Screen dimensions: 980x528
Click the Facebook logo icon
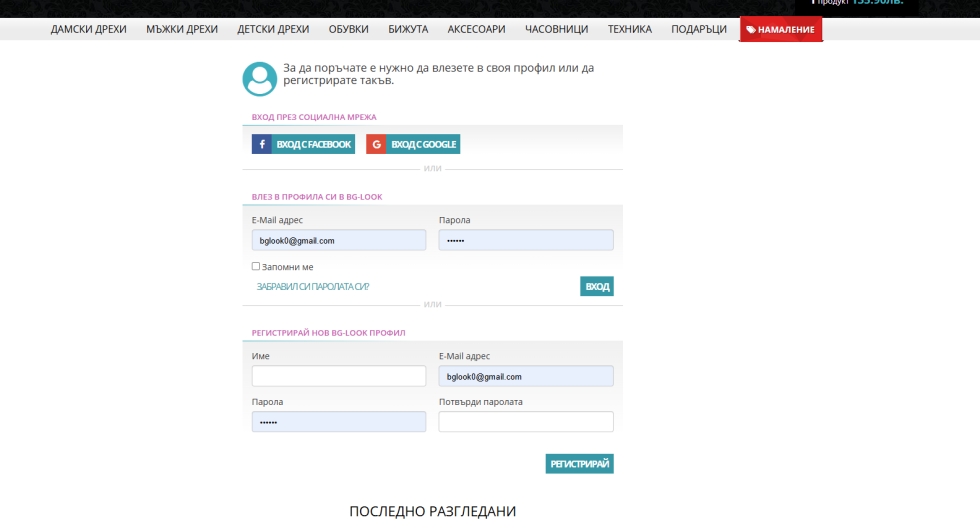pos(263,144)
